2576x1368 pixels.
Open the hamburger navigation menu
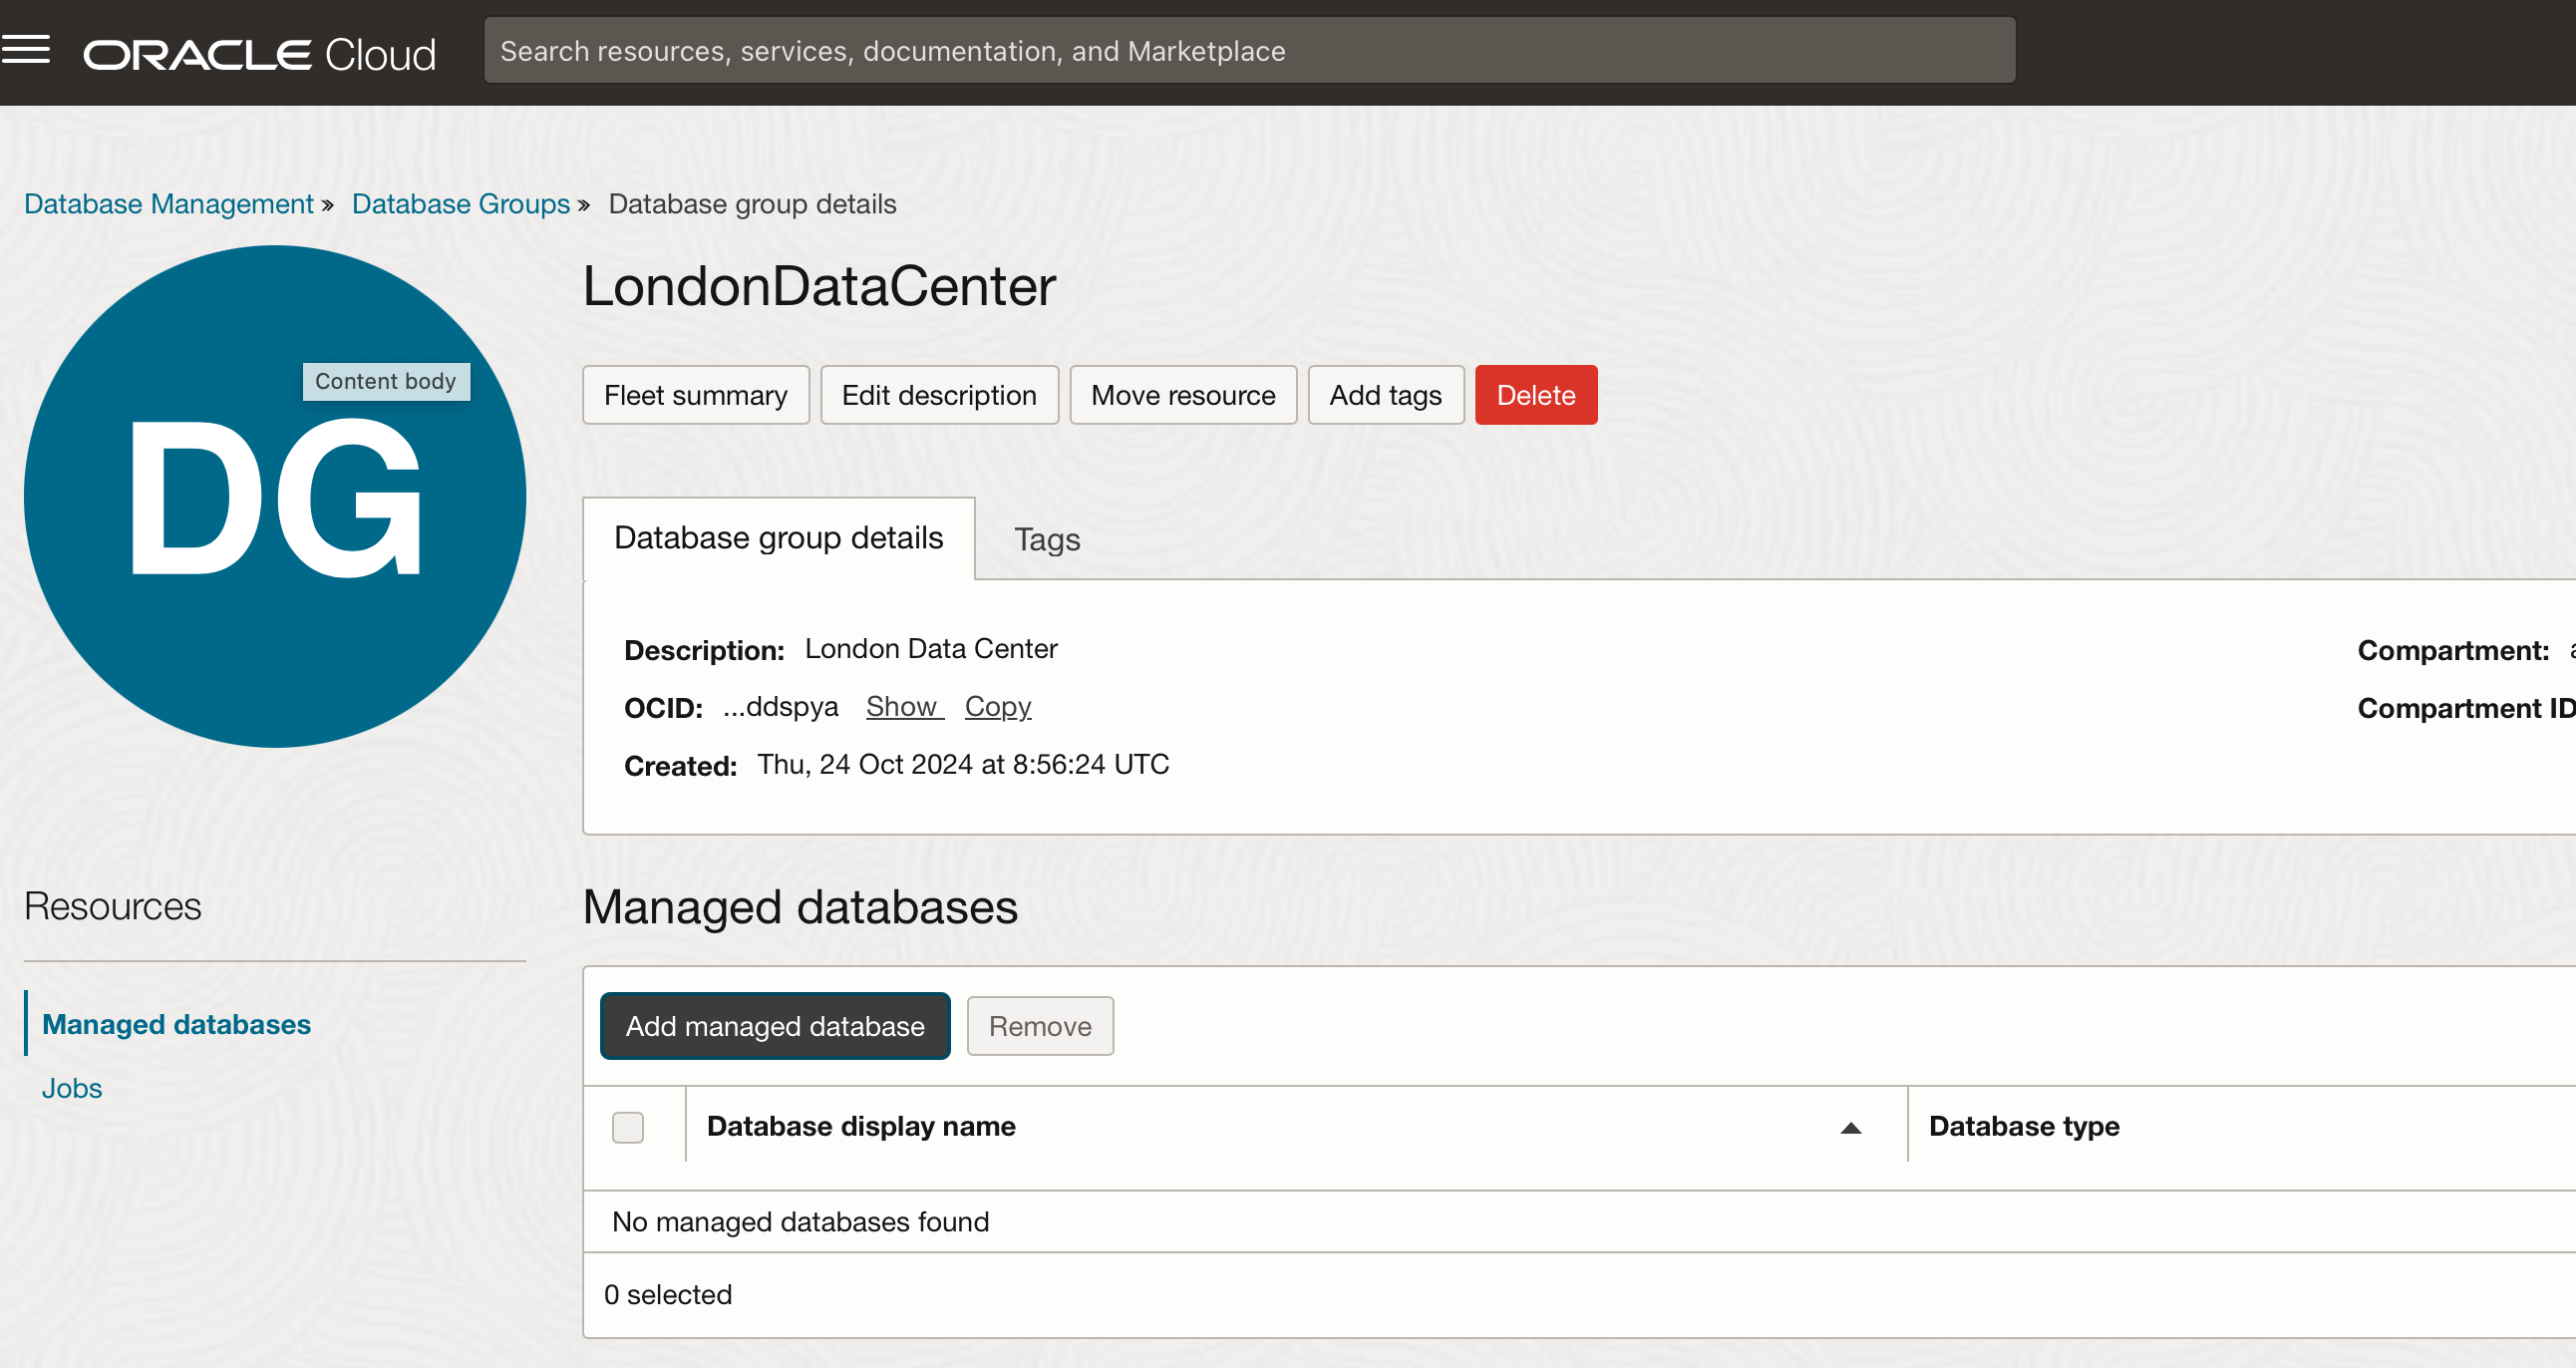26,50
